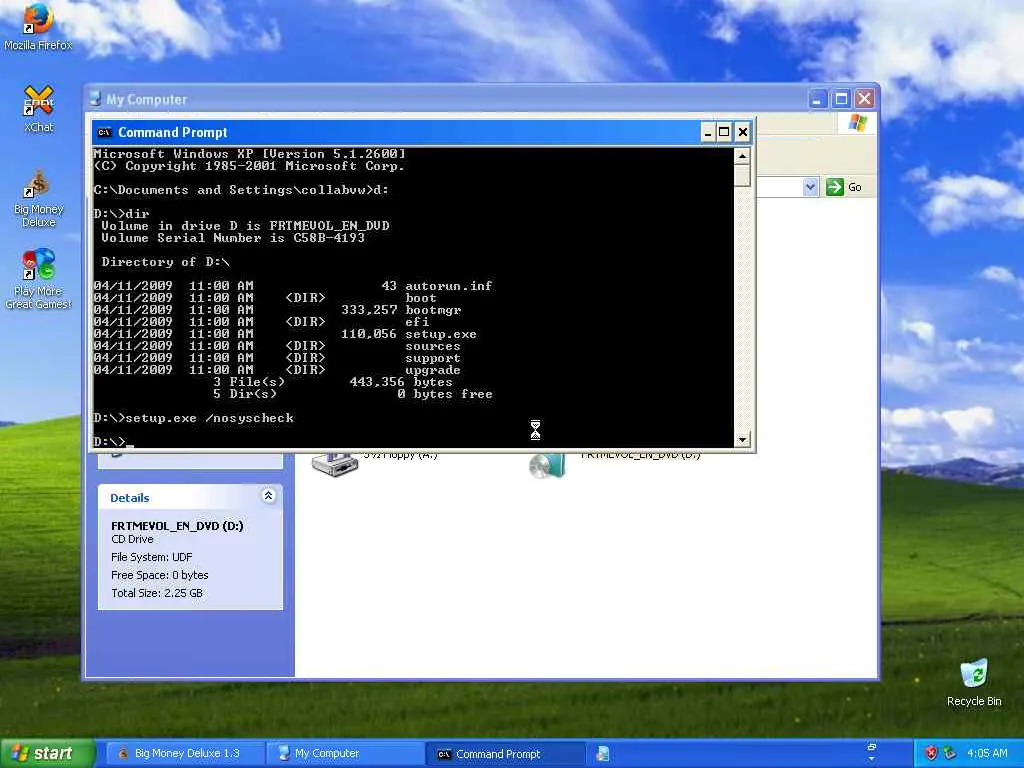The image size is (1024, 768).
Task: Open the Start menu
Action: click(48, 753)
